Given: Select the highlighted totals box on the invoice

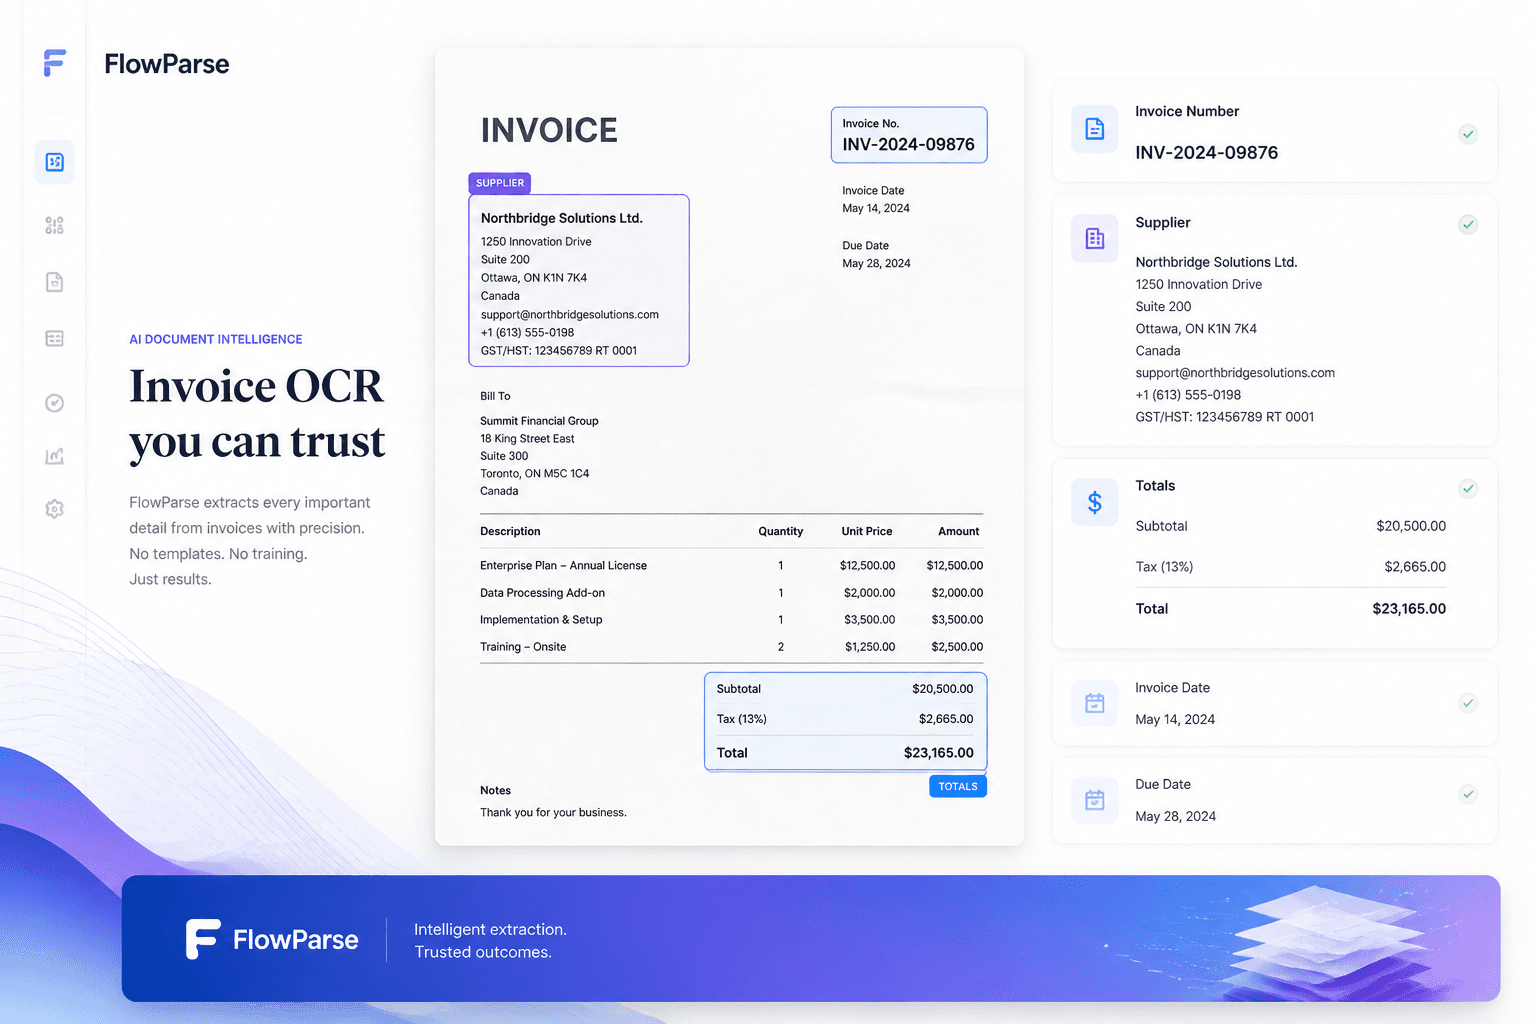Looking at the screenshot, I should coord(846,721).
